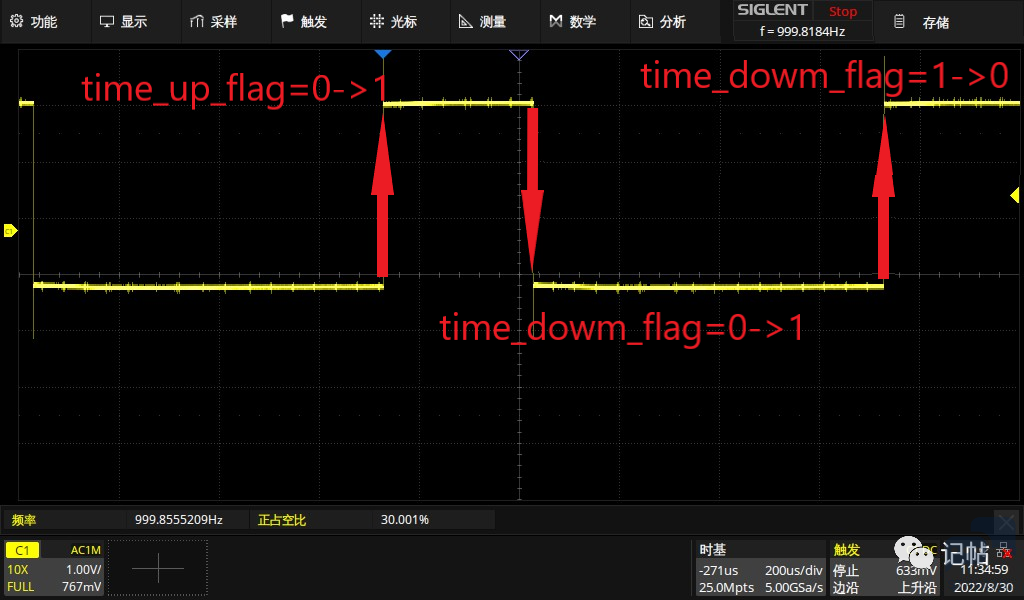1024x600 pixels.
Task: Click the 触发 (Trigger) flag icon
Action: (x=287, y=21)
